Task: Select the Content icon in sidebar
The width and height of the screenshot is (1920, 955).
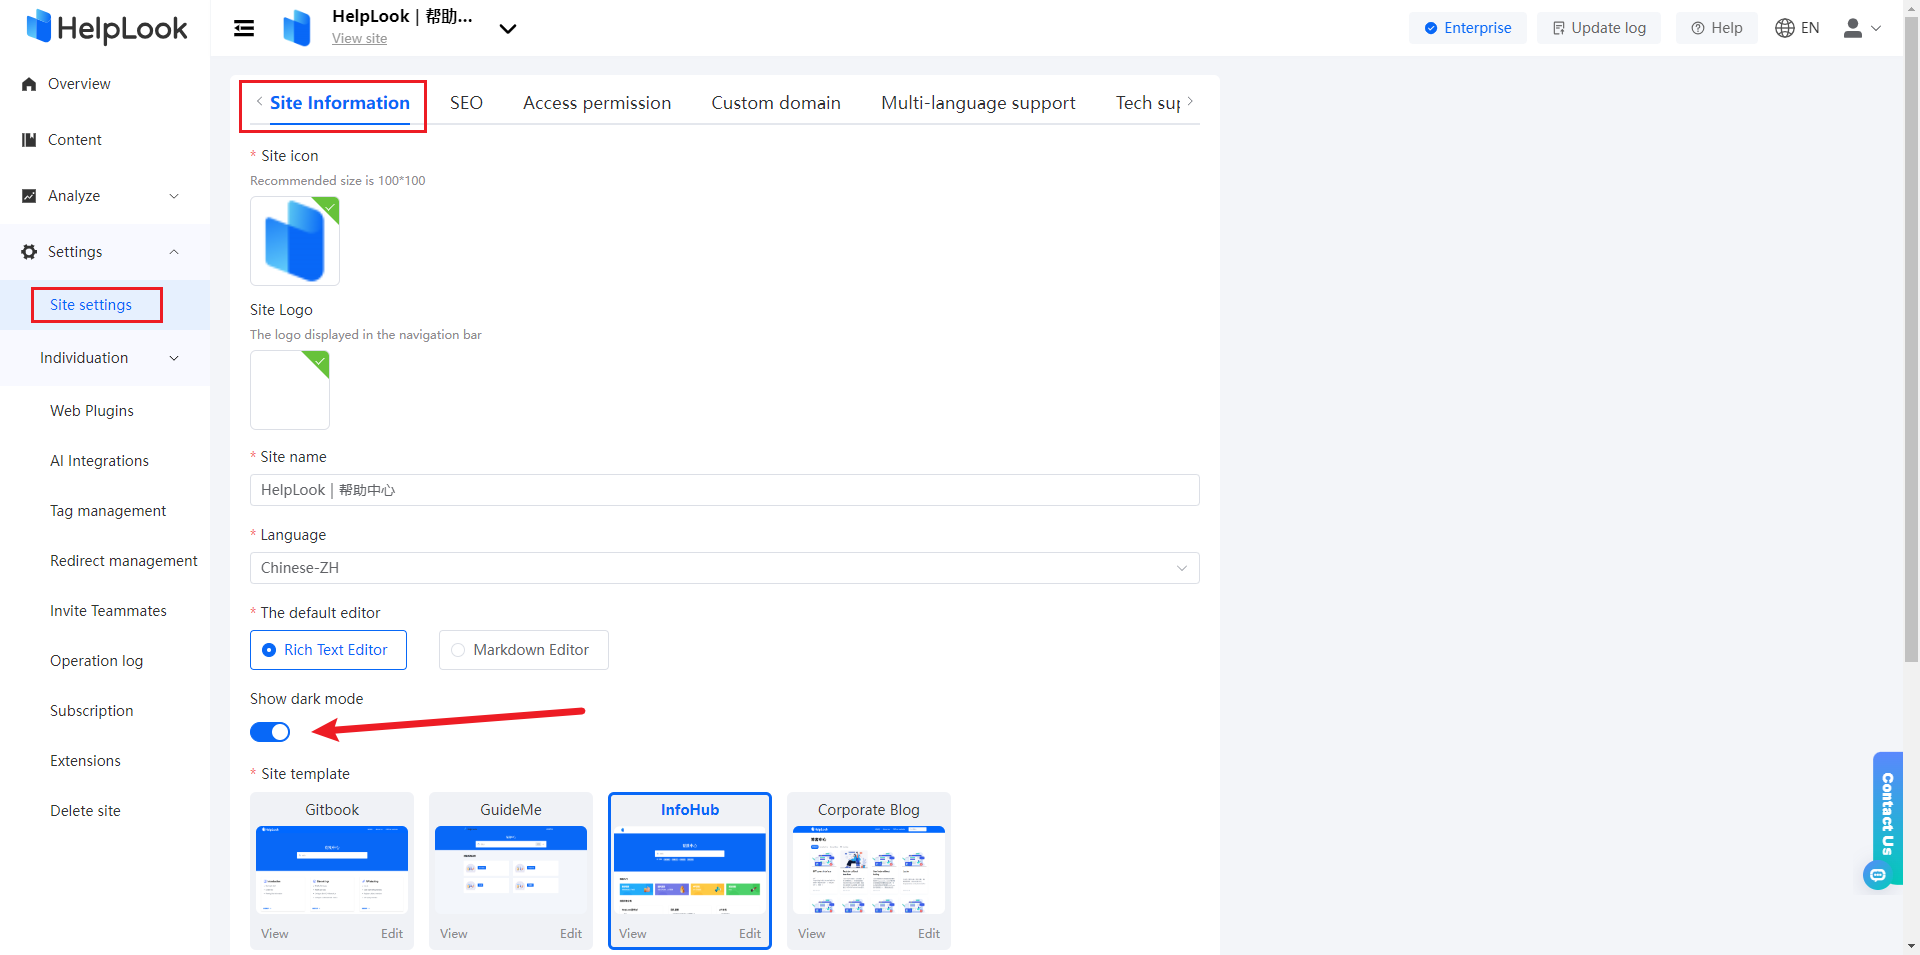Action: (30, 140)
